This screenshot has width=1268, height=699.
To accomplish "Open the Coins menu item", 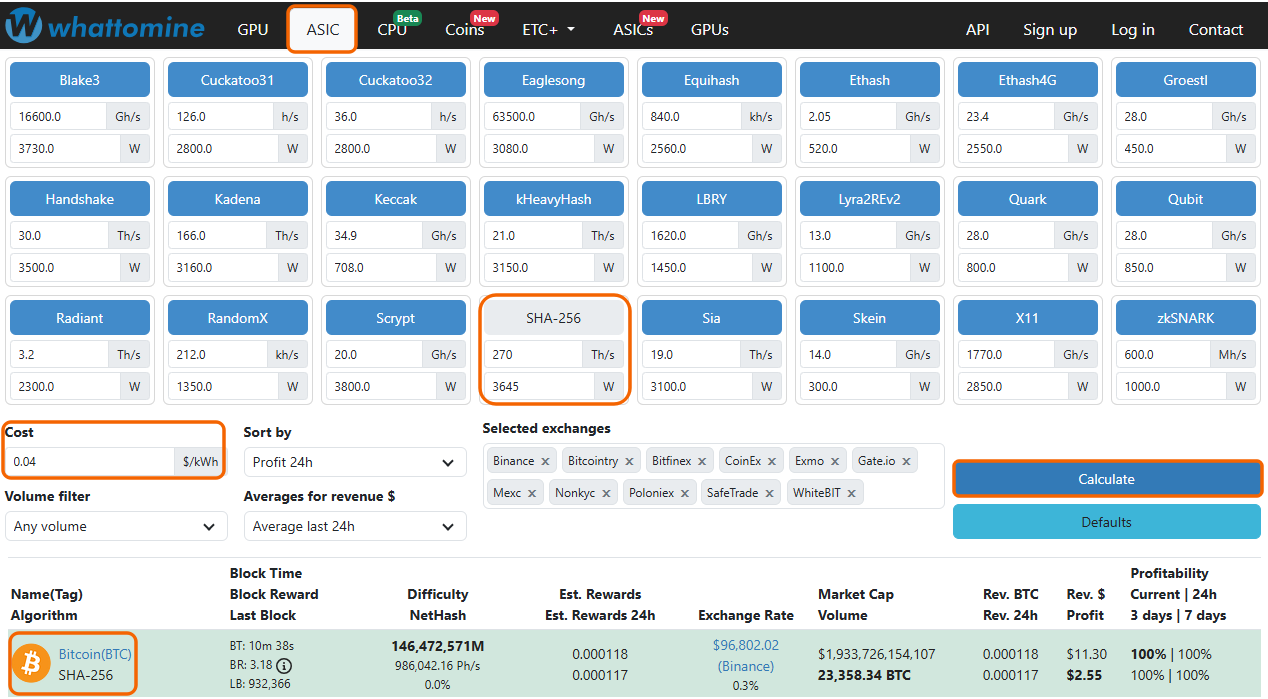I will pyautogui.click(x=465, y=30).
